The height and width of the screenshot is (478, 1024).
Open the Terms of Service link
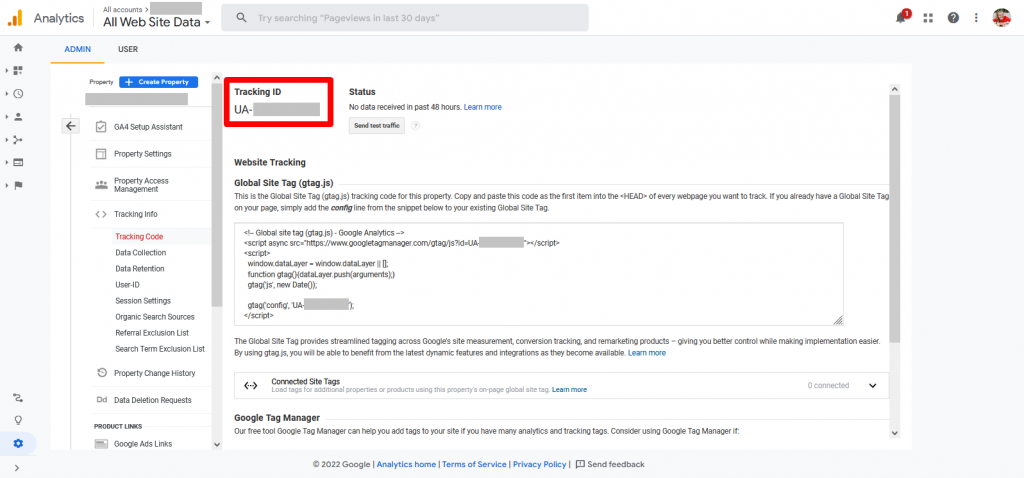coord(474,464)
